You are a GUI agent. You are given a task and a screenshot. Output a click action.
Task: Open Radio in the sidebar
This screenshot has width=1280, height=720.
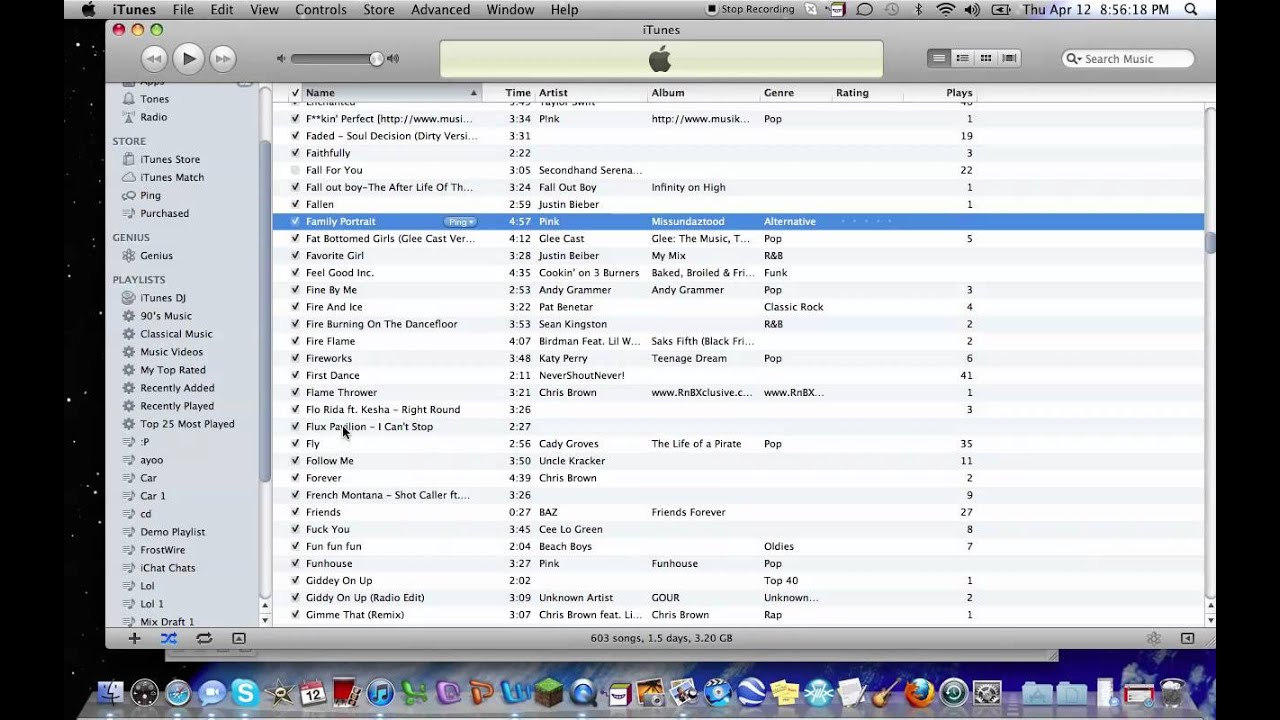(x=154, y=117)
